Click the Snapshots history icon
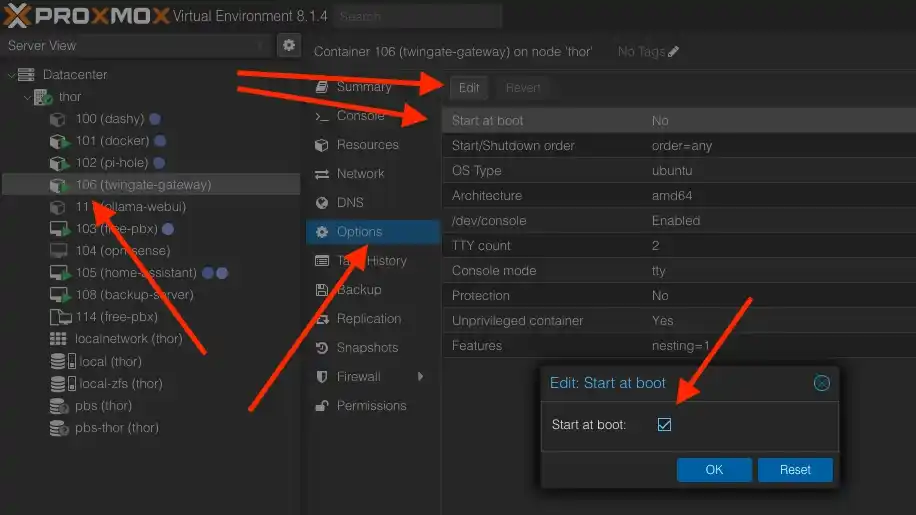Screen dimensions: 916x515 (x=321, y=348)
